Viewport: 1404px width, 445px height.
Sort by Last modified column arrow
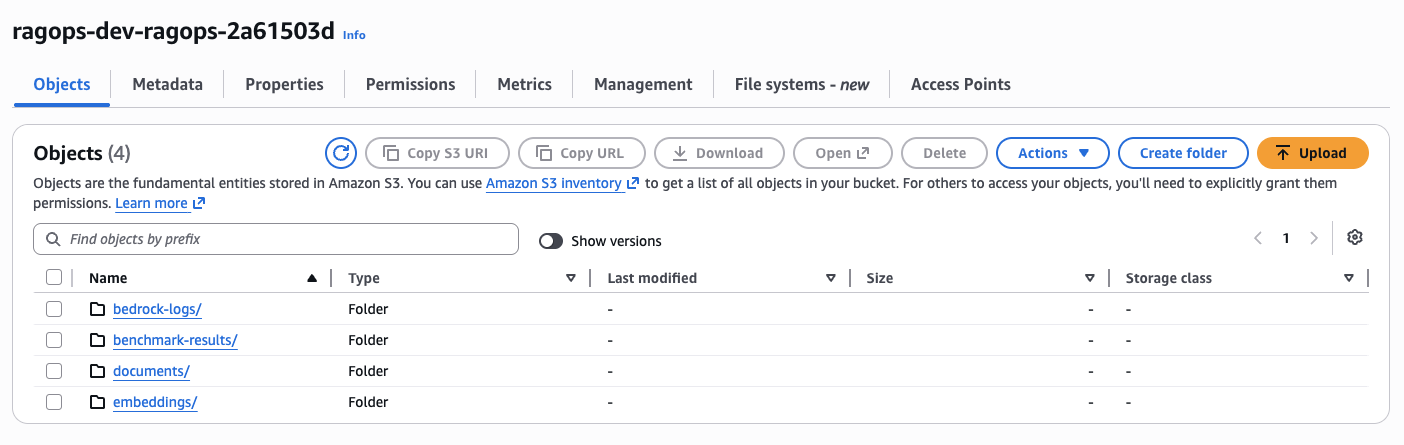(831, 278)
